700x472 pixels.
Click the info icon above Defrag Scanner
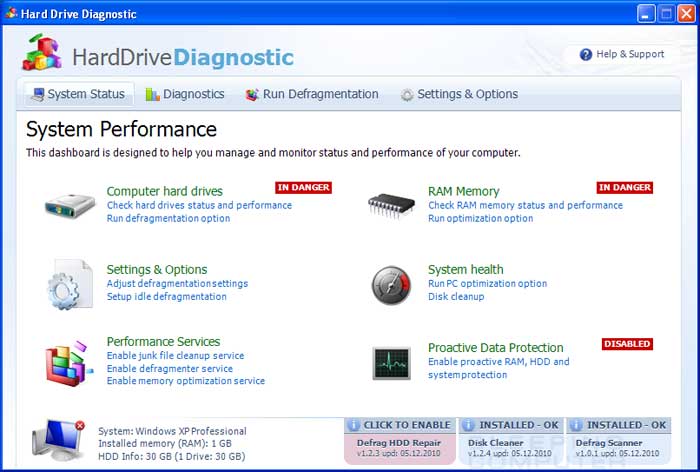tap(576, 425)
